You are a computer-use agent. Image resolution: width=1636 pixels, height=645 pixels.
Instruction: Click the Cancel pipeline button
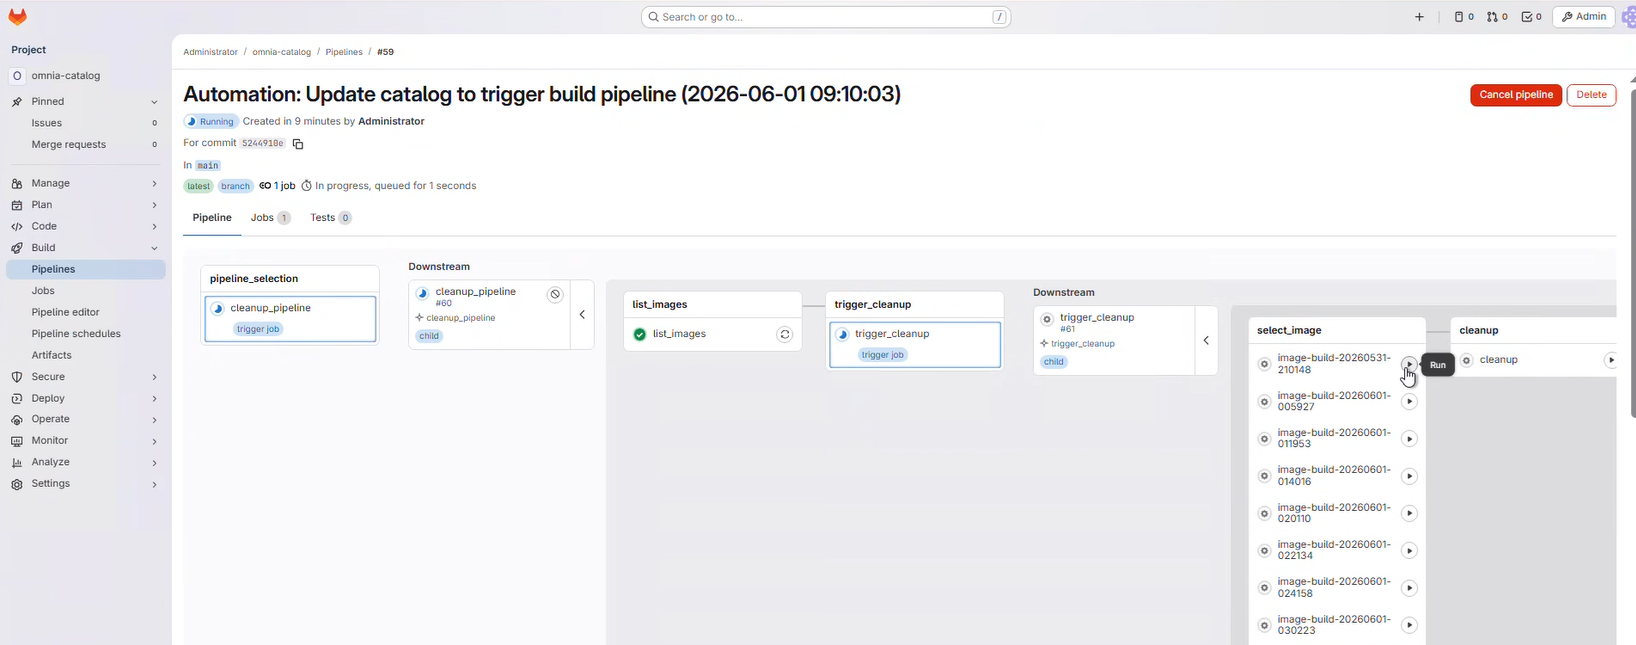(x=1516, y=95)
